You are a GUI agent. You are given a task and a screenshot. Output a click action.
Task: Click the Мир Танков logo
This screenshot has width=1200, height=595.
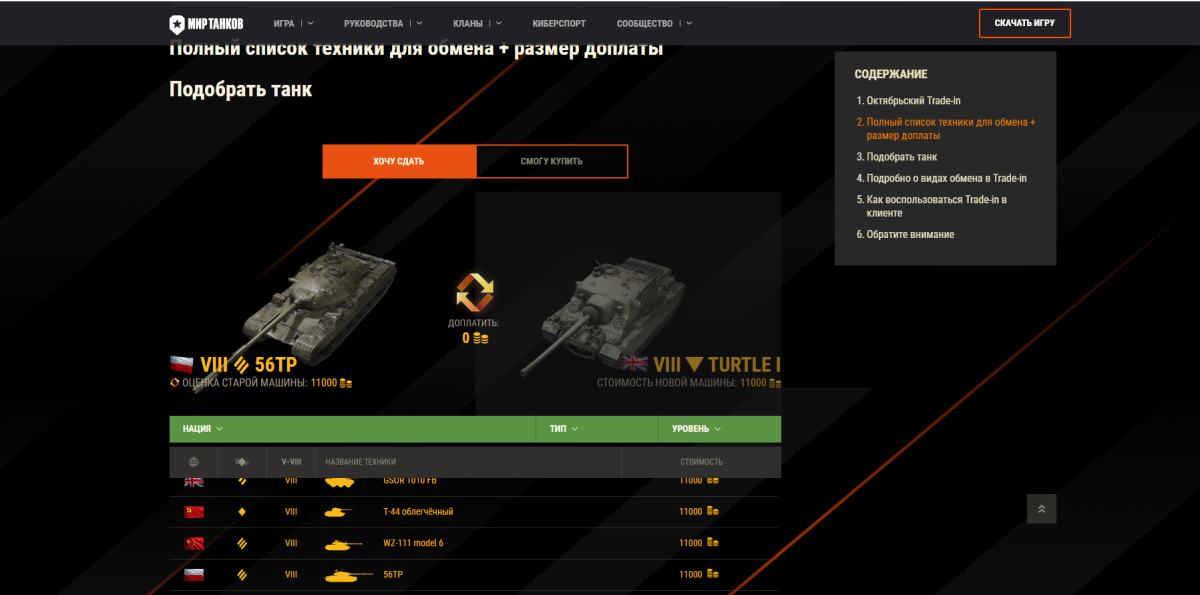(x=205, y=23)
